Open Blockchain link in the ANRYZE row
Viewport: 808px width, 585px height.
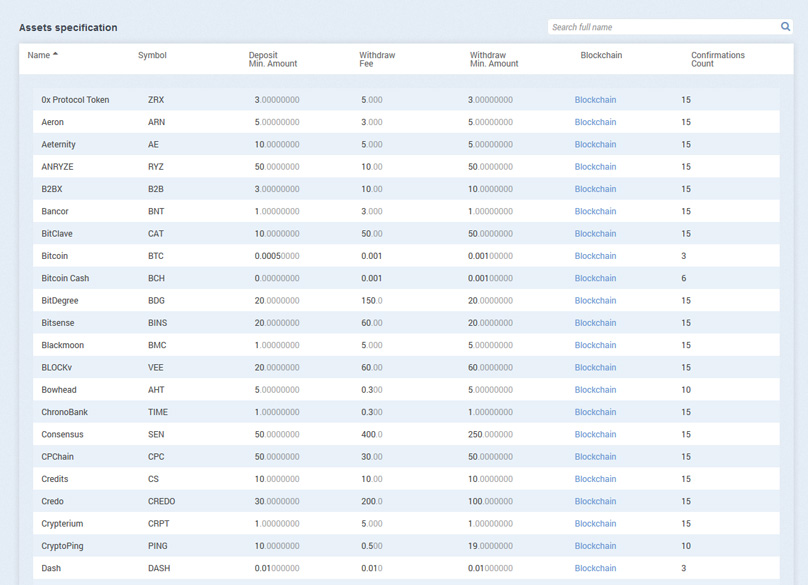(595, 167)
